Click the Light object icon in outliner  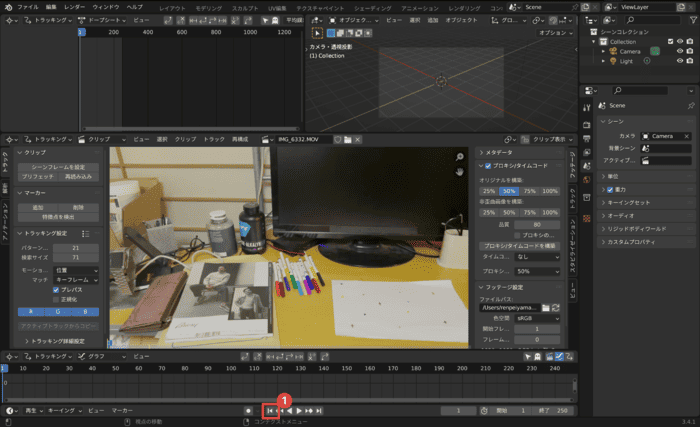(x=614, y=61)
